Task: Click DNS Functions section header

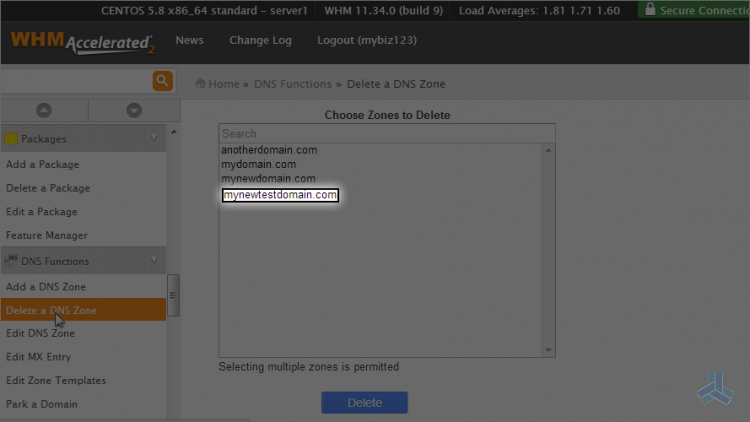Action: point(83,261)
